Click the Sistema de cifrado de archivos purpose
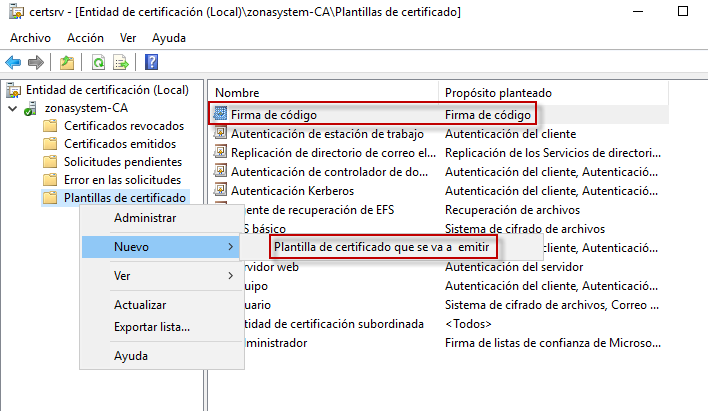Screen dimensions: 708x411 (x=525, y=229)
